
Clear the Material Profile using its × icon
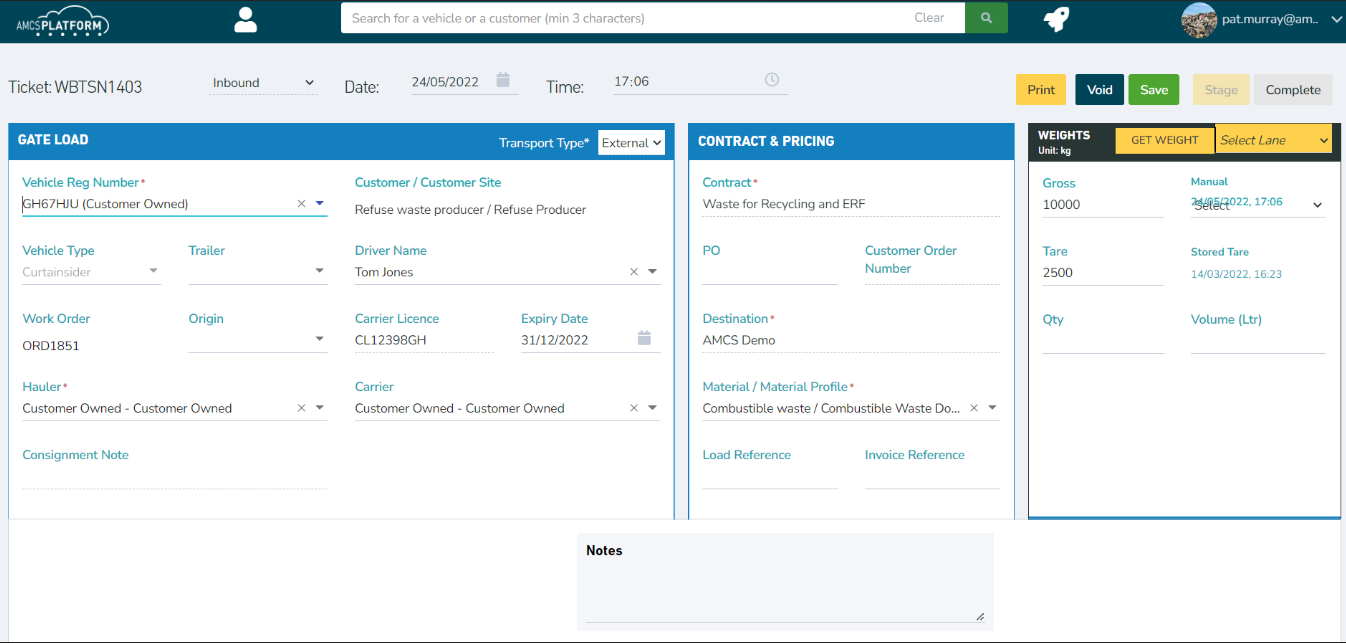(x=973, y=408)
